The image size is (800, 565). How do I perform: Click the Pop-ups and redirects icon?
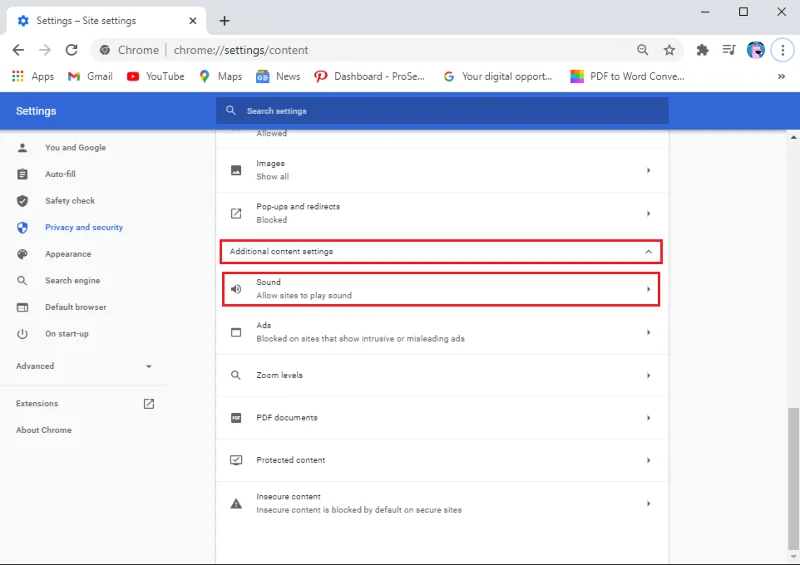(236, 213)
